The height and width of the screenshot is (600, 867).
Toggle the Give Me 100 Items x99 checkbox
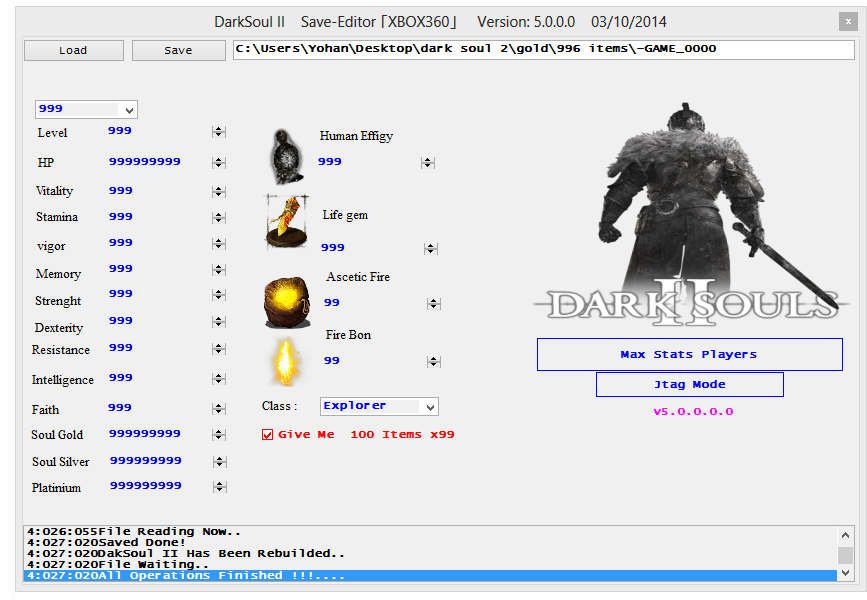click(267, 434)
